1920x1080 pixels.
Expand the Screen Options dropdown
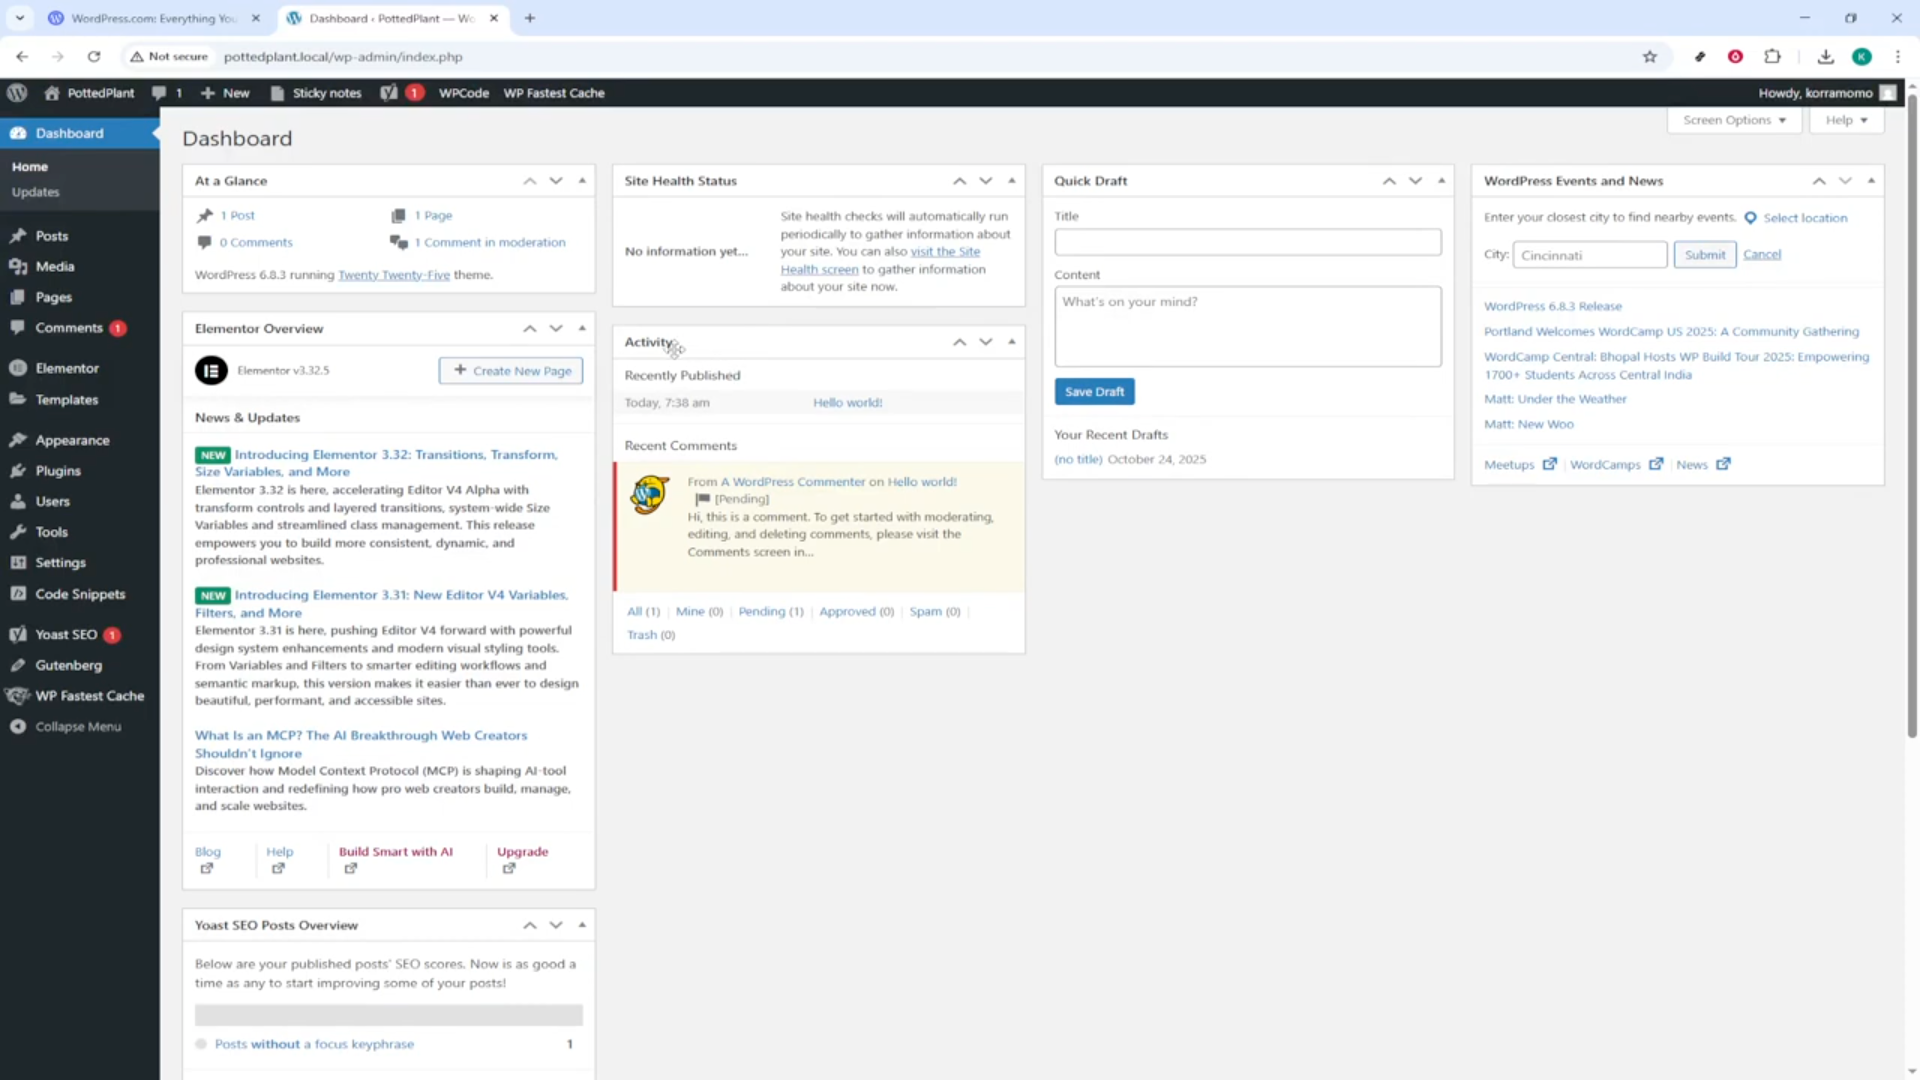click(x=1734, y=120)
